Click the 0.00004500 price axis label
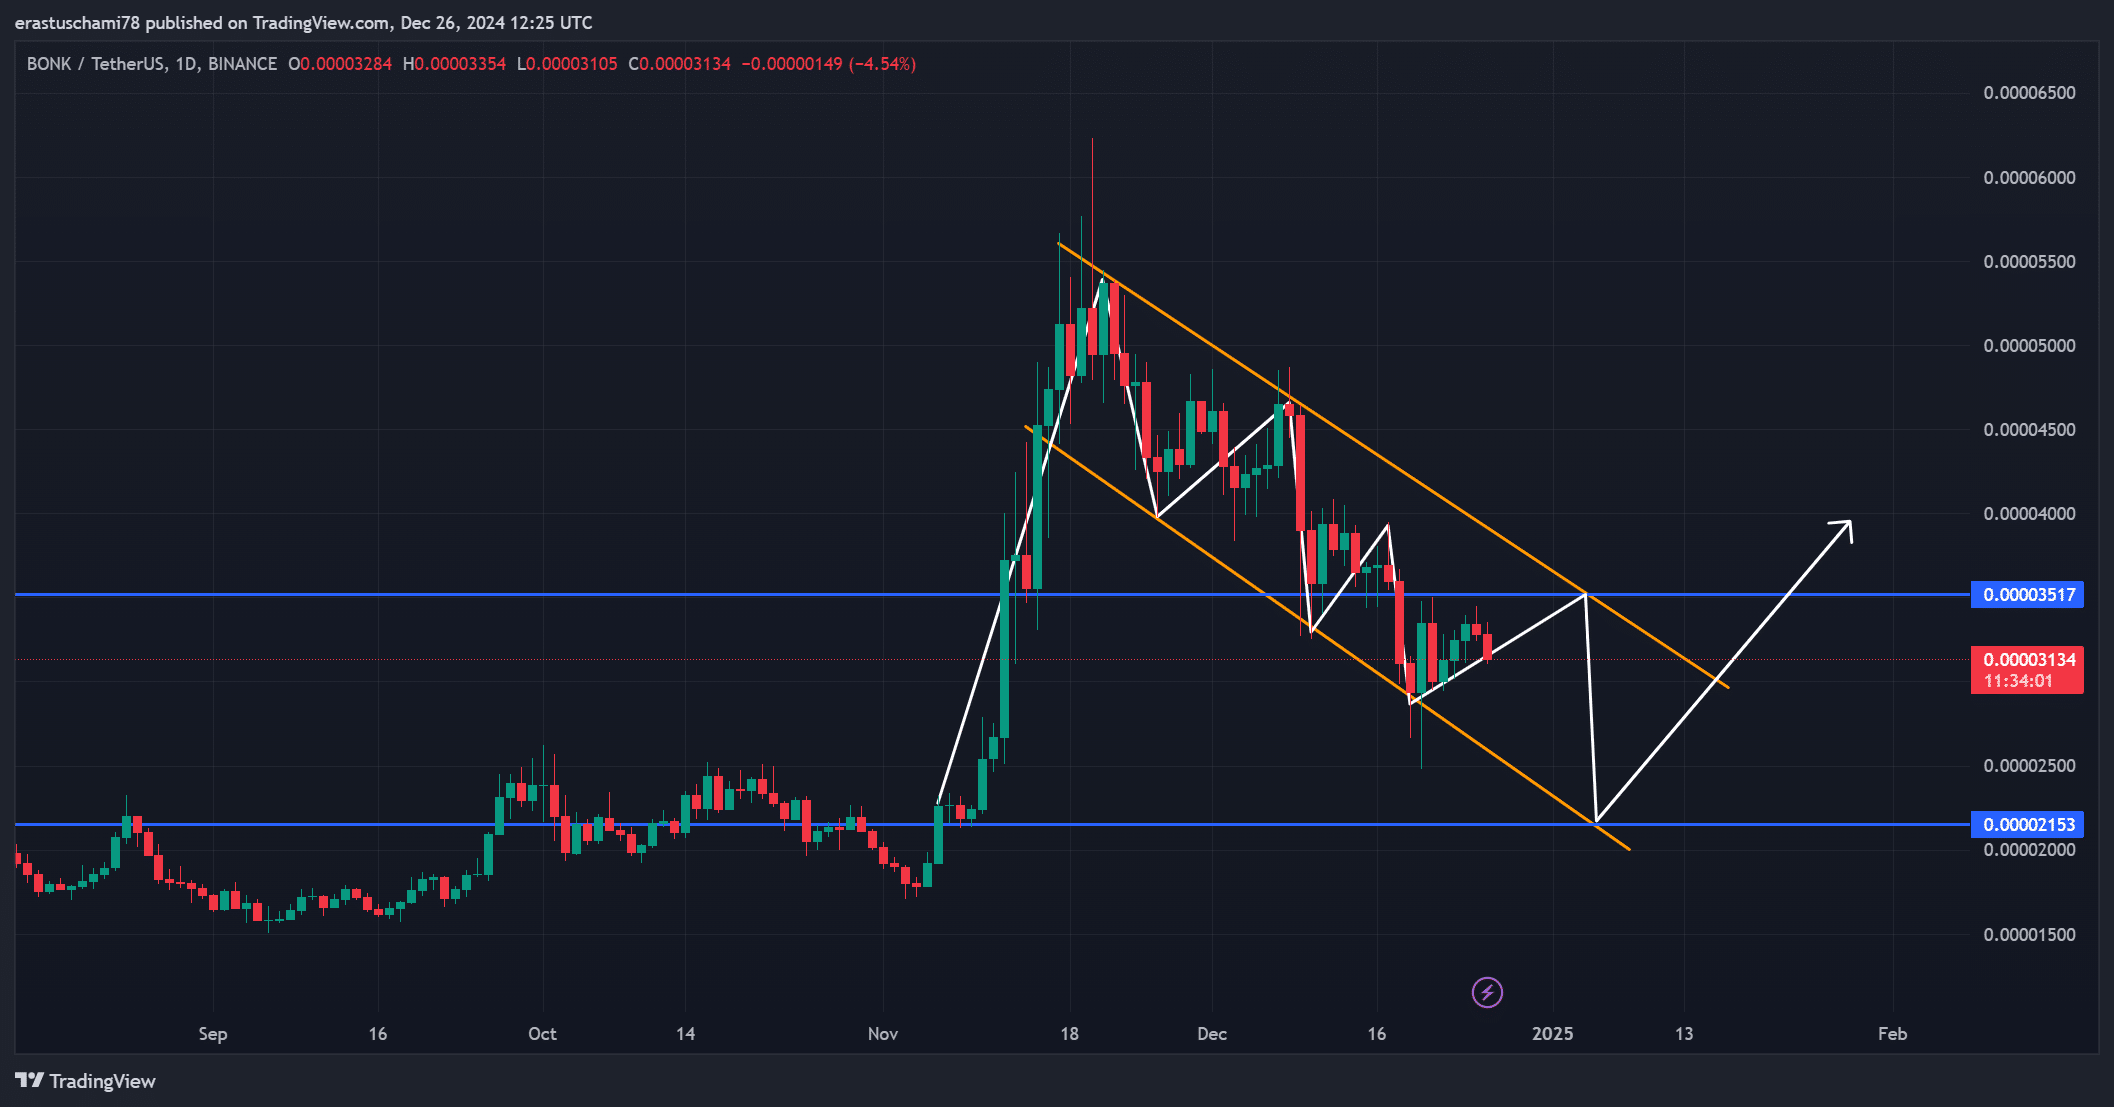Viewport: 2114px width, 1107px height. coord(2029,430)
